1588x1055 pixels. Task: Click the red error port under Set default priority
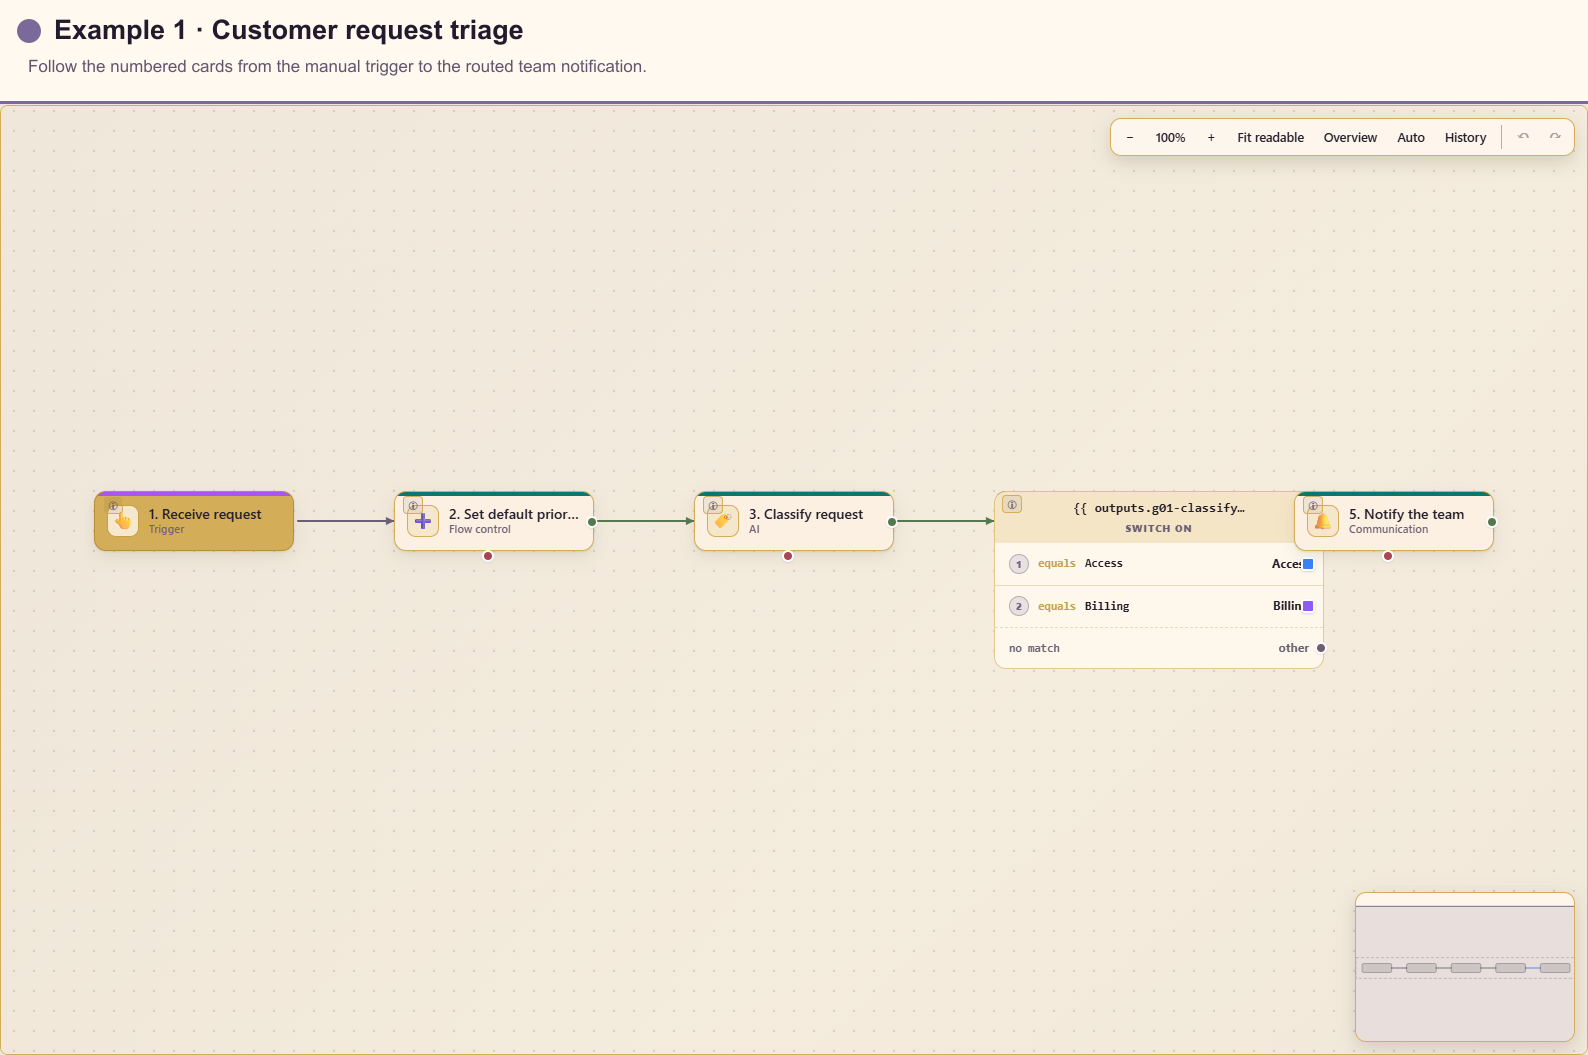(488, 556)
